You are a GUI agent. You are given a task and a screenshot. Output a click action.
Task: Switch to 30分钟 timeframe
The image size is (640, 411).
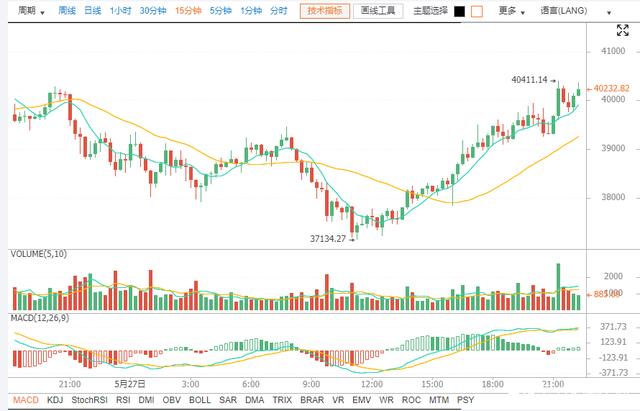tap(153, 11)
